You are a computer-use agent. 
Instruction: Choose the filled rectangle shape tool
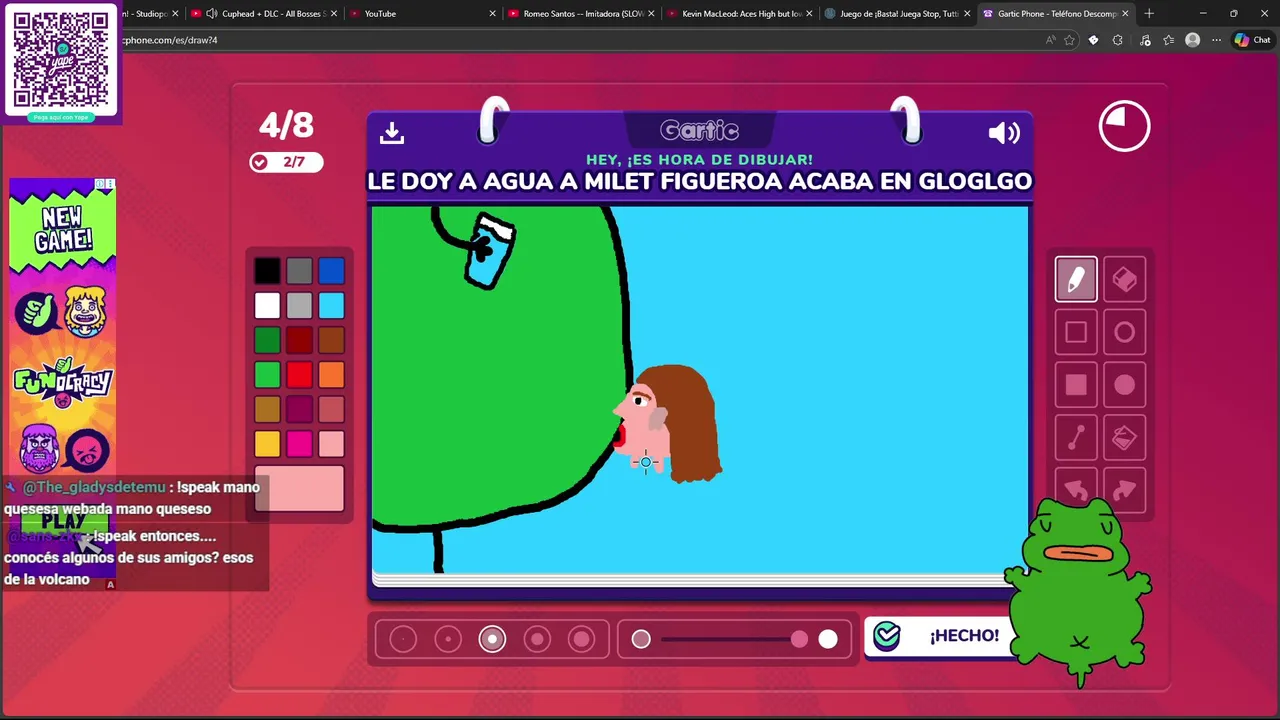(x=1076, y=385)
